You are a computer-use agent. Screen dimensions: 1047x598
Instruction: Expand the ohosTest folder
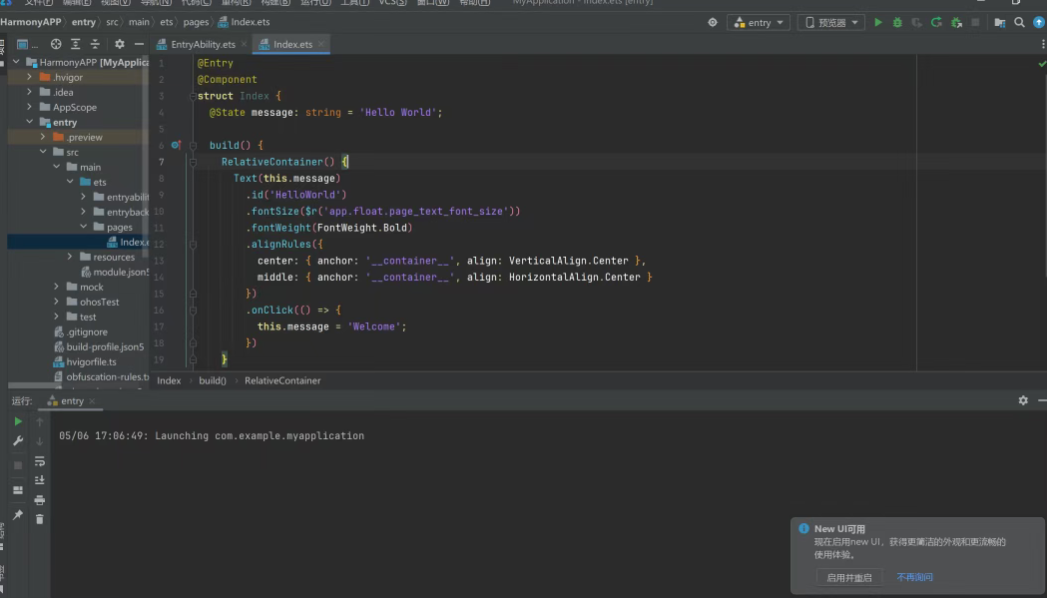click(x=56, y=302)
